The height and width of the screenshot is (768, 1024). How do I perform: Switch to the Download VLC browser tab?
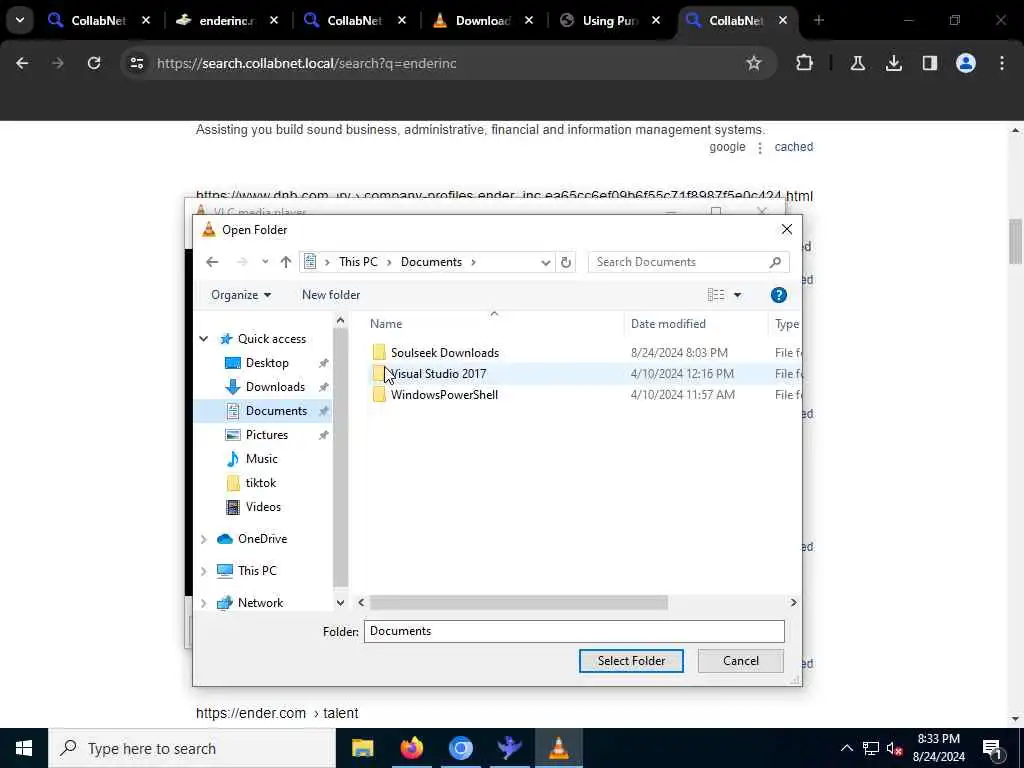point(483,21)
